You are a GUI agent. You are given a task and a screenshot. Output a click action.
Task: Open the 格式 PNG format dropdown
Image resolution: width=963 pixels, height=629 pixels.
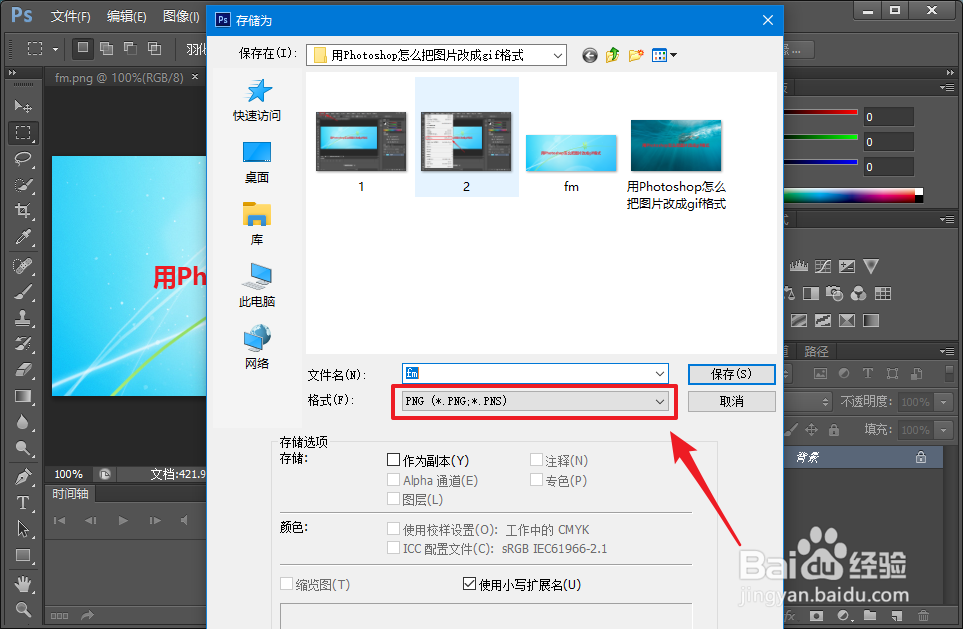click(x=534, y=401)
